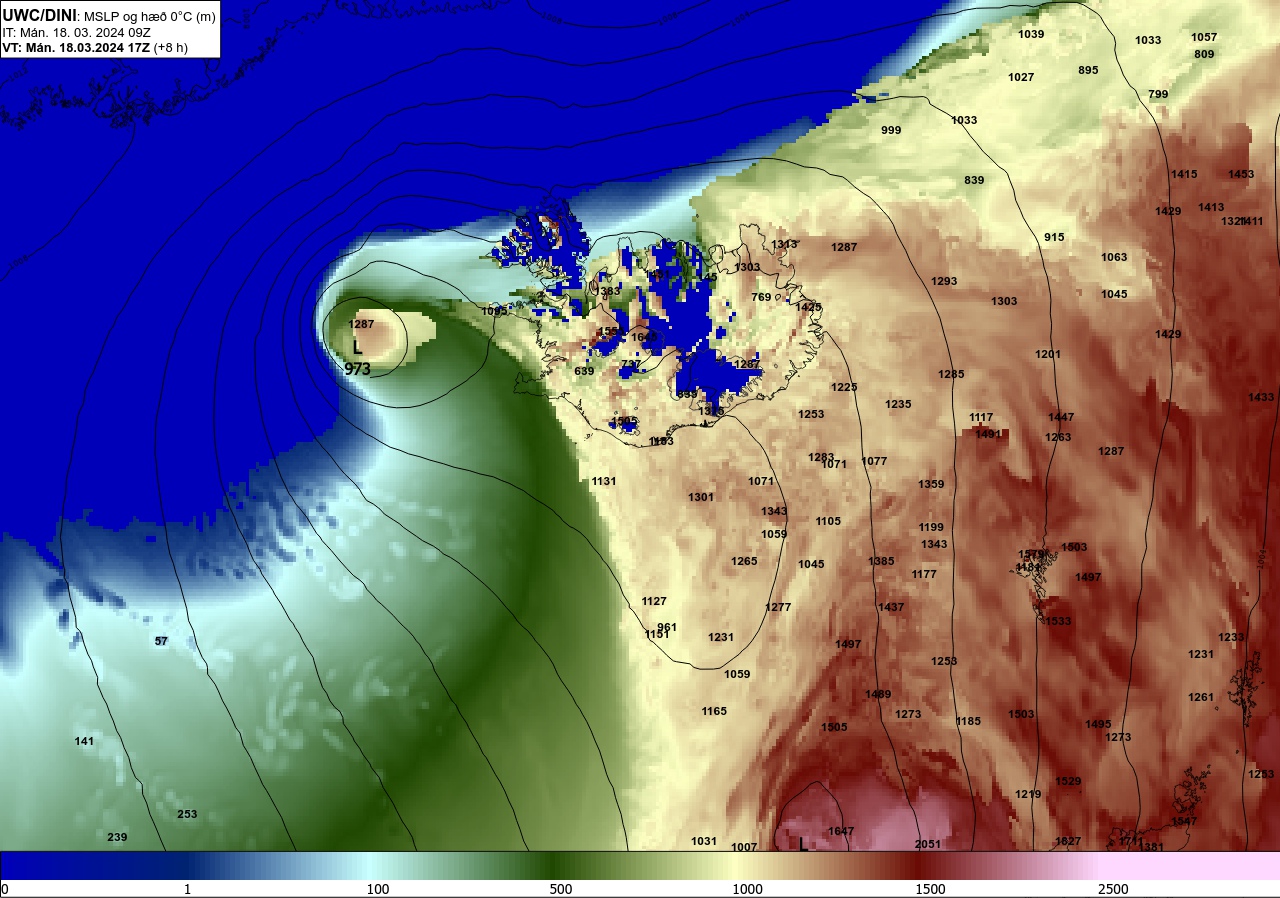Click the color scale label 500

(x=560, y=889)
